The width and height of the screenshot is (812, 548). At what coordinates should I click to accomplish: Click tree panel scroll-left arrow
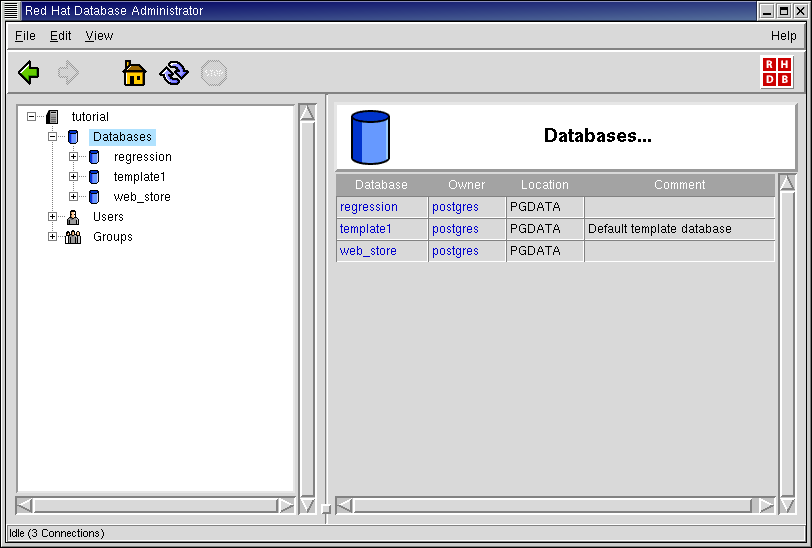pyautogui.click(x=24, y=505)
